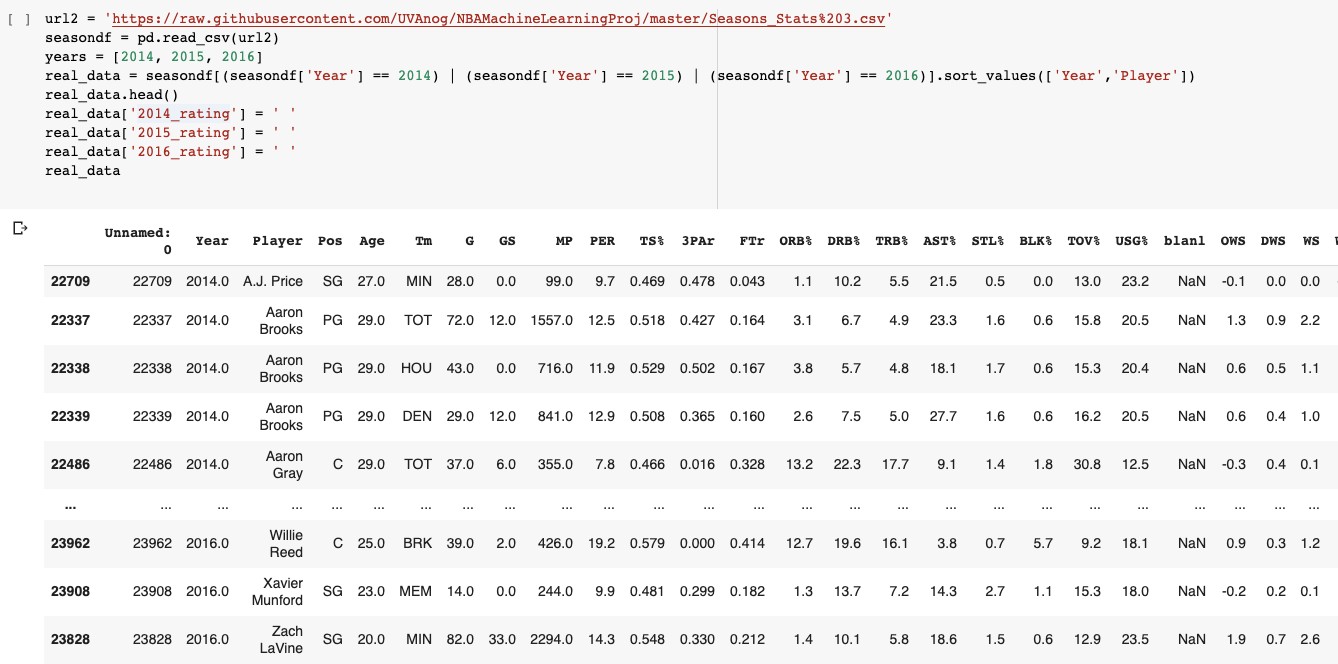This screenshot has width=1338, height=664.
Task: Click the row index 22709
Action: pos(70,281)
